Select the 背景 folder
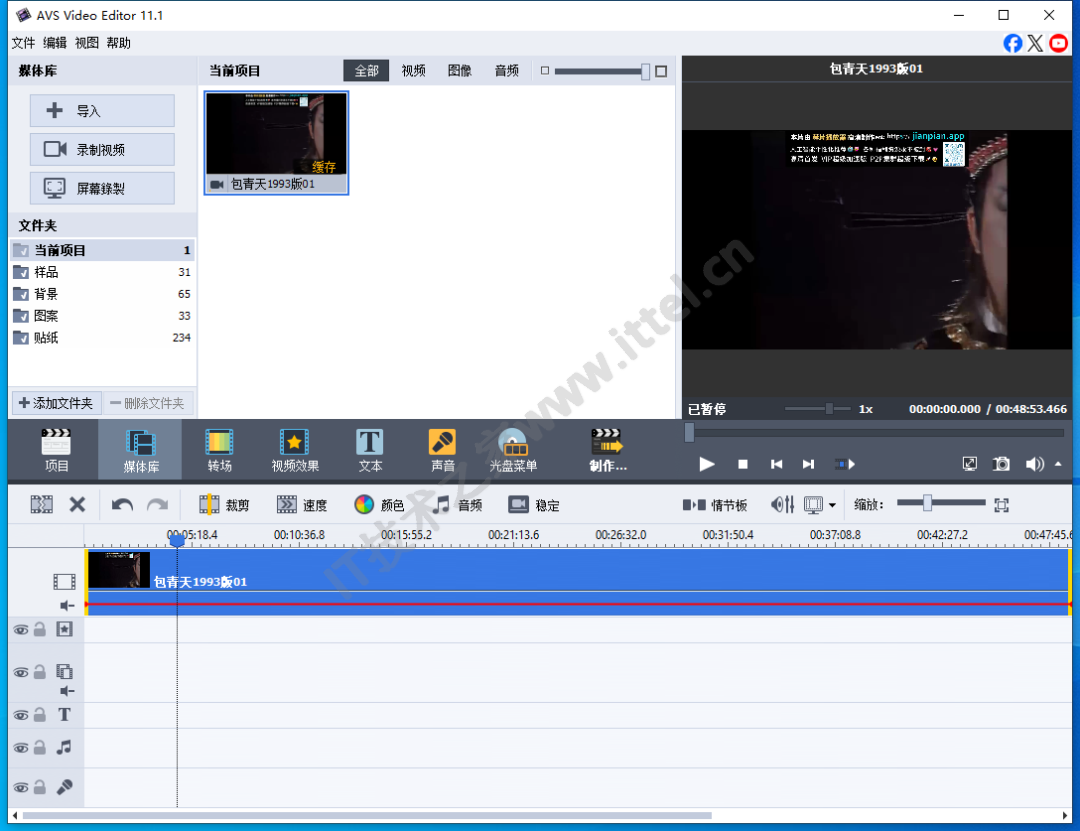 [102, 294]
